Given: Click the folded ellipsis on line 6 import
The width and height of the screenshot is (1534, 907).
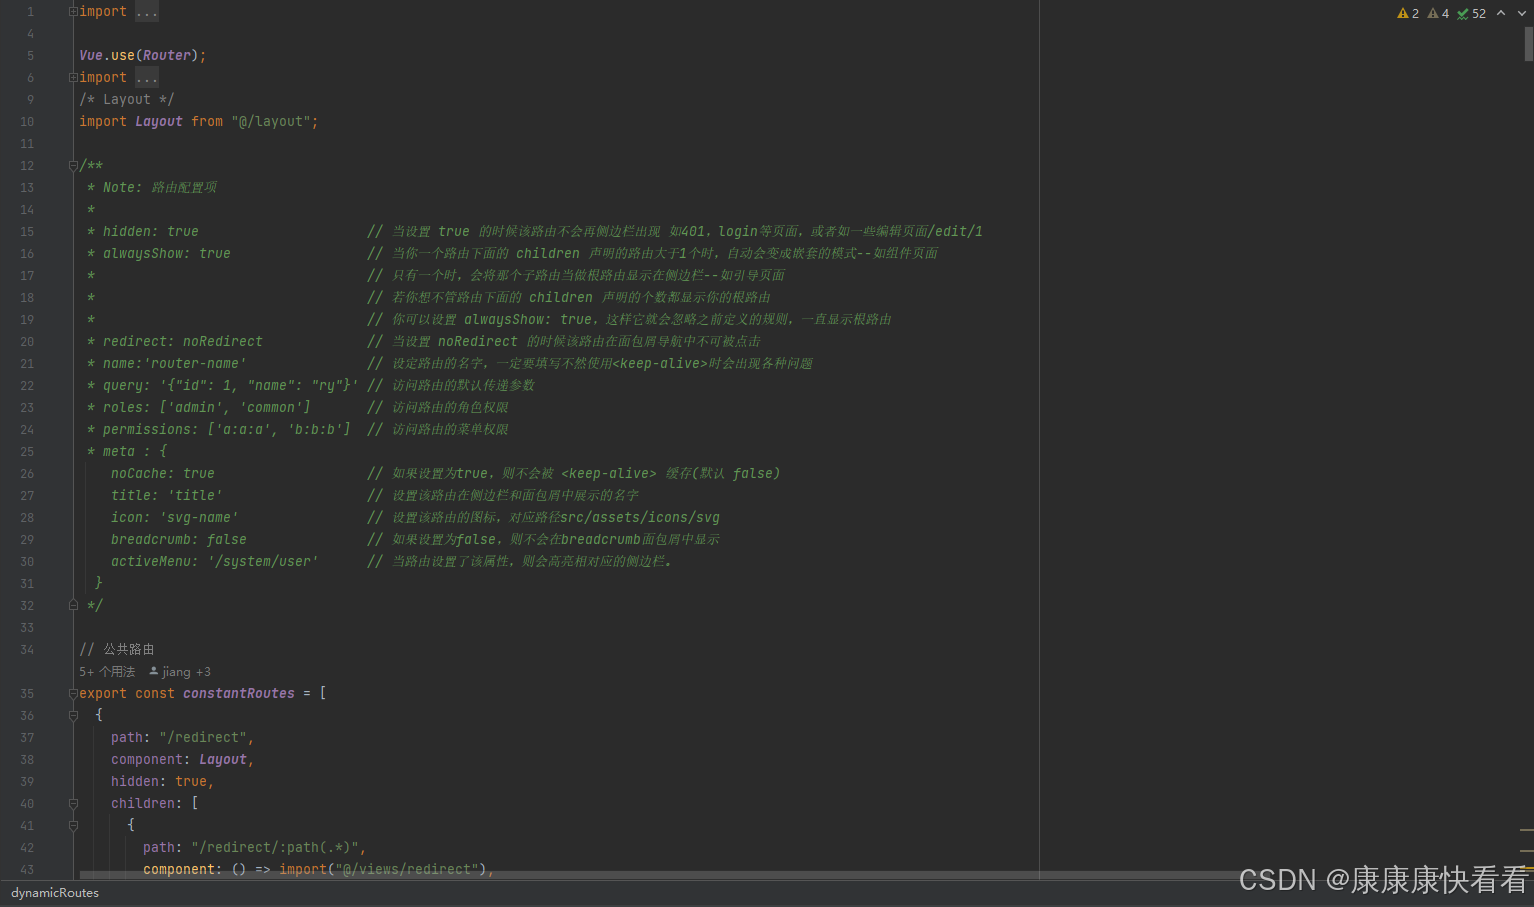Looking at the screenshot, I should click(x=147, y=78).
